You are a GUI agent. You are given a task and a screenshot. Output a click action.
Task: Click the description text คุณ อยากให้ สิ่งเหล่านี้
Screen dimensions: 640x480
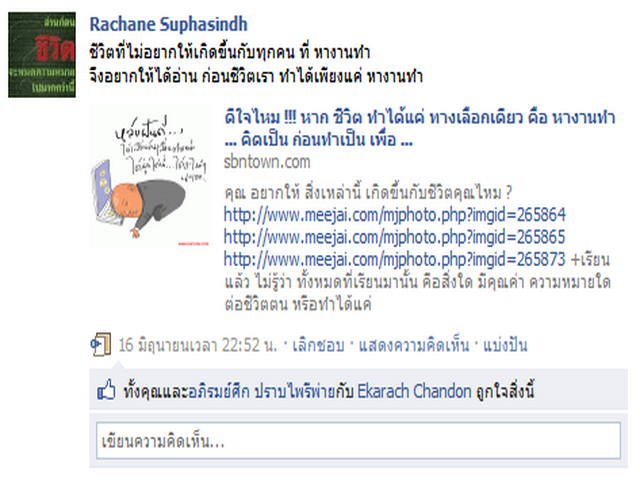click(x=368, y=193)
